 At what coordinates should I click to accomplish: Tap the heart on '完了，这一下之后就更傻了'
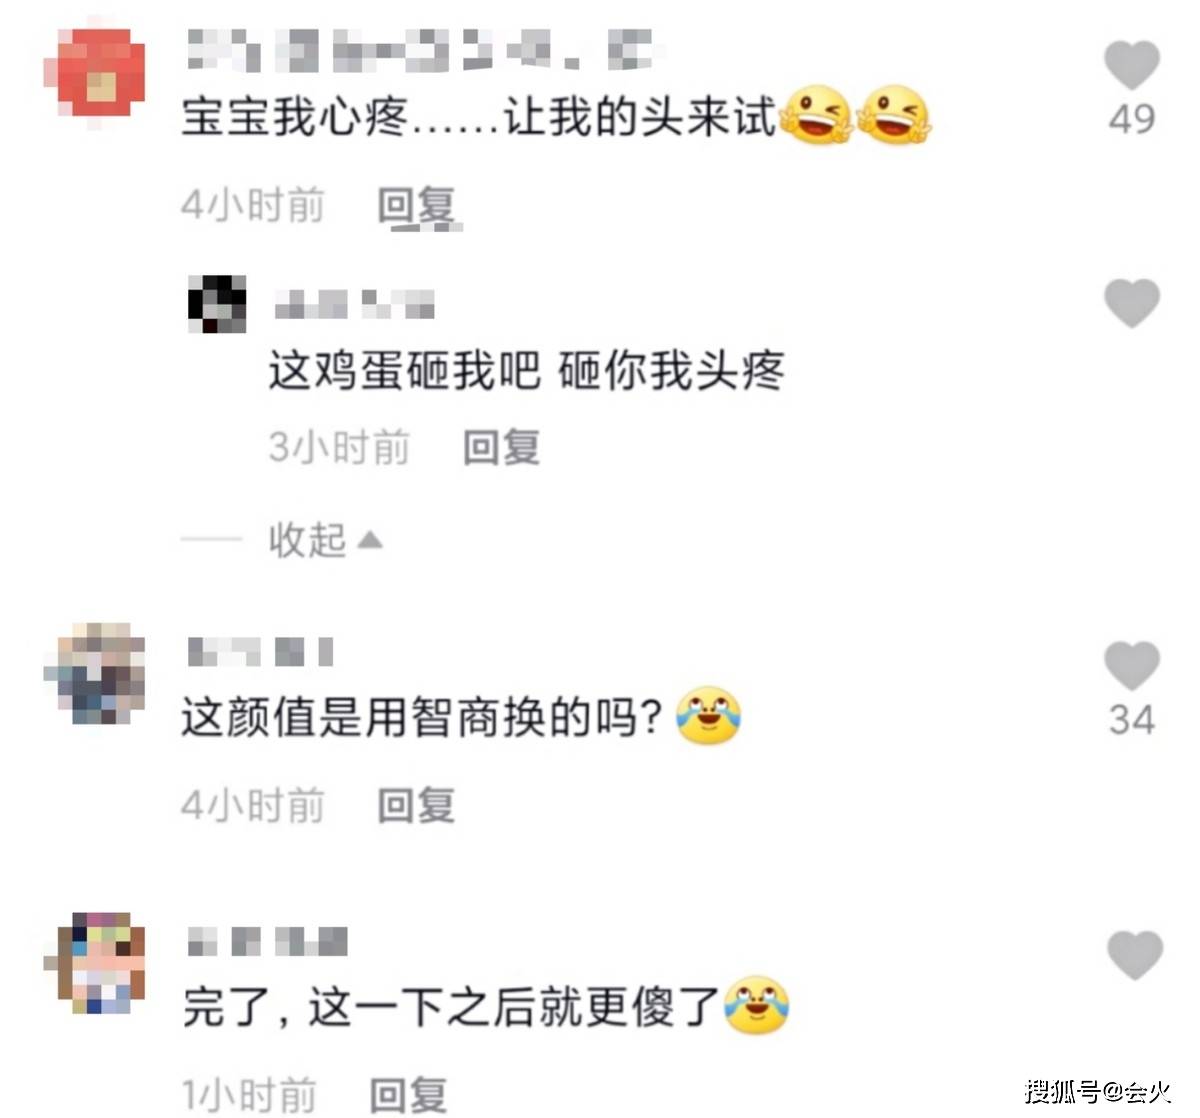click(1135, 955)
